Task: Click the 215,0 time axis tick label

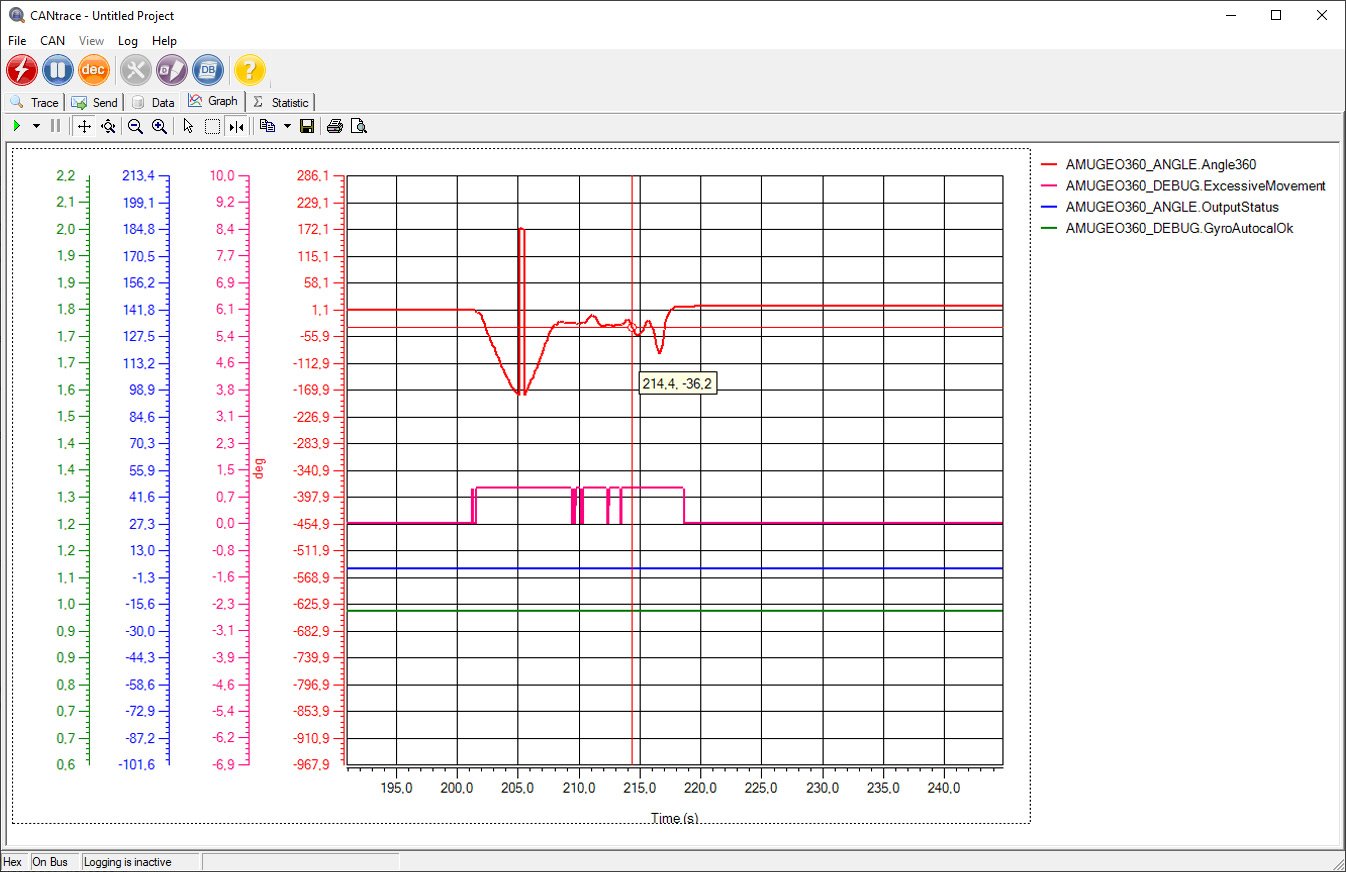Action: [640, 788]
